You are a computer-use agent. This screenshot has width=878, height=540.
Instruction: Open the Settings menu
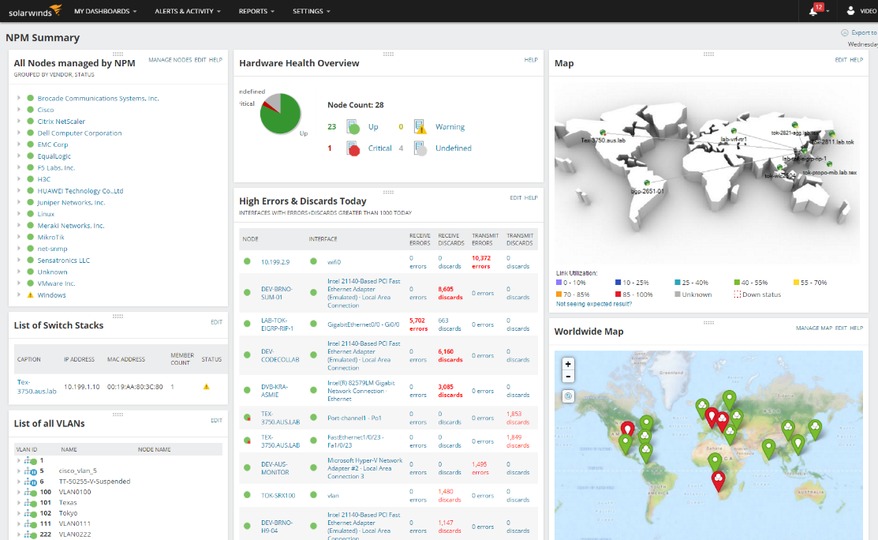(x=311, y=11)
